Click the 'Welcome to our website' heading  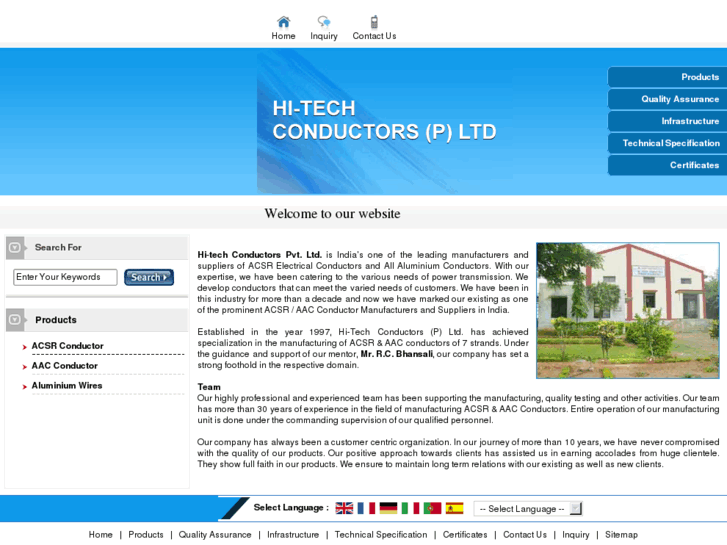point(332,214)
